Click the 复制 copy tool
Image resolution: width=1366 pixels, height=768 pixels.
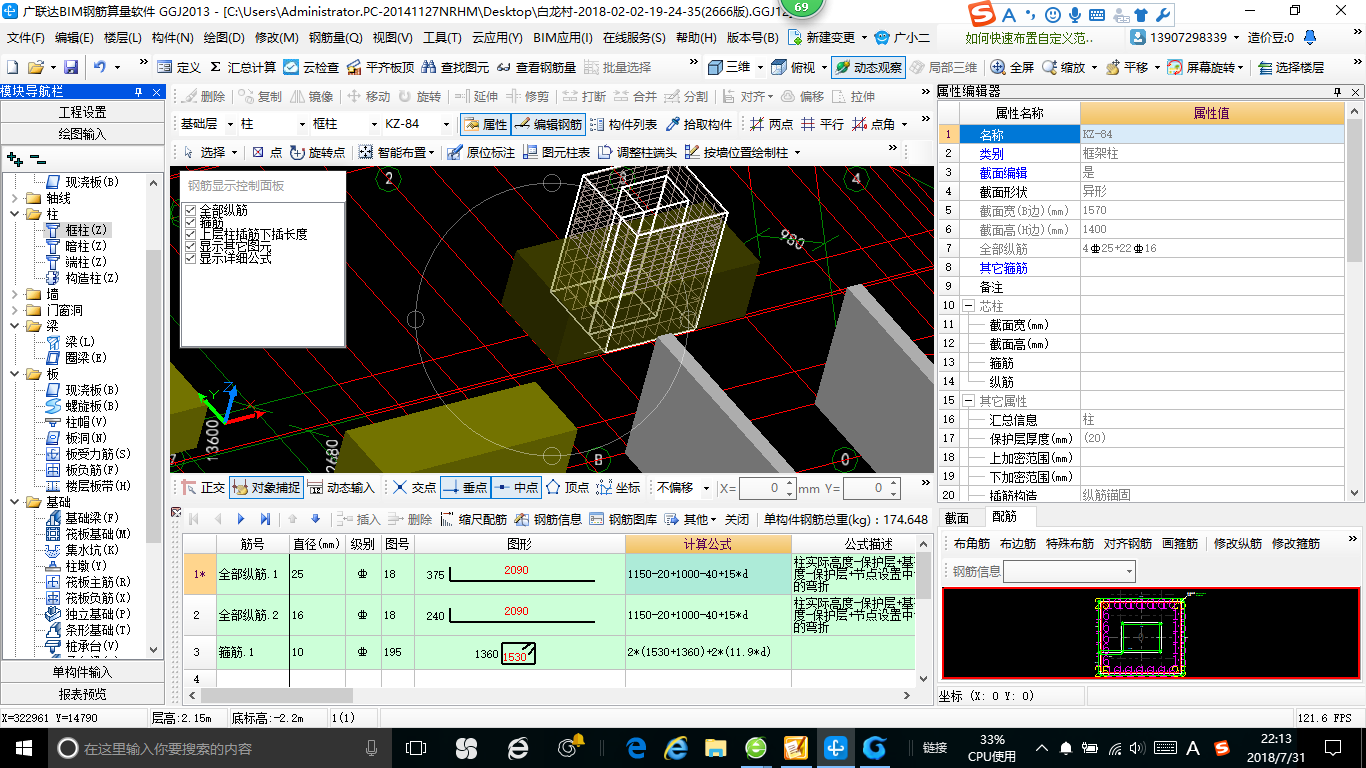pos(259,96)
